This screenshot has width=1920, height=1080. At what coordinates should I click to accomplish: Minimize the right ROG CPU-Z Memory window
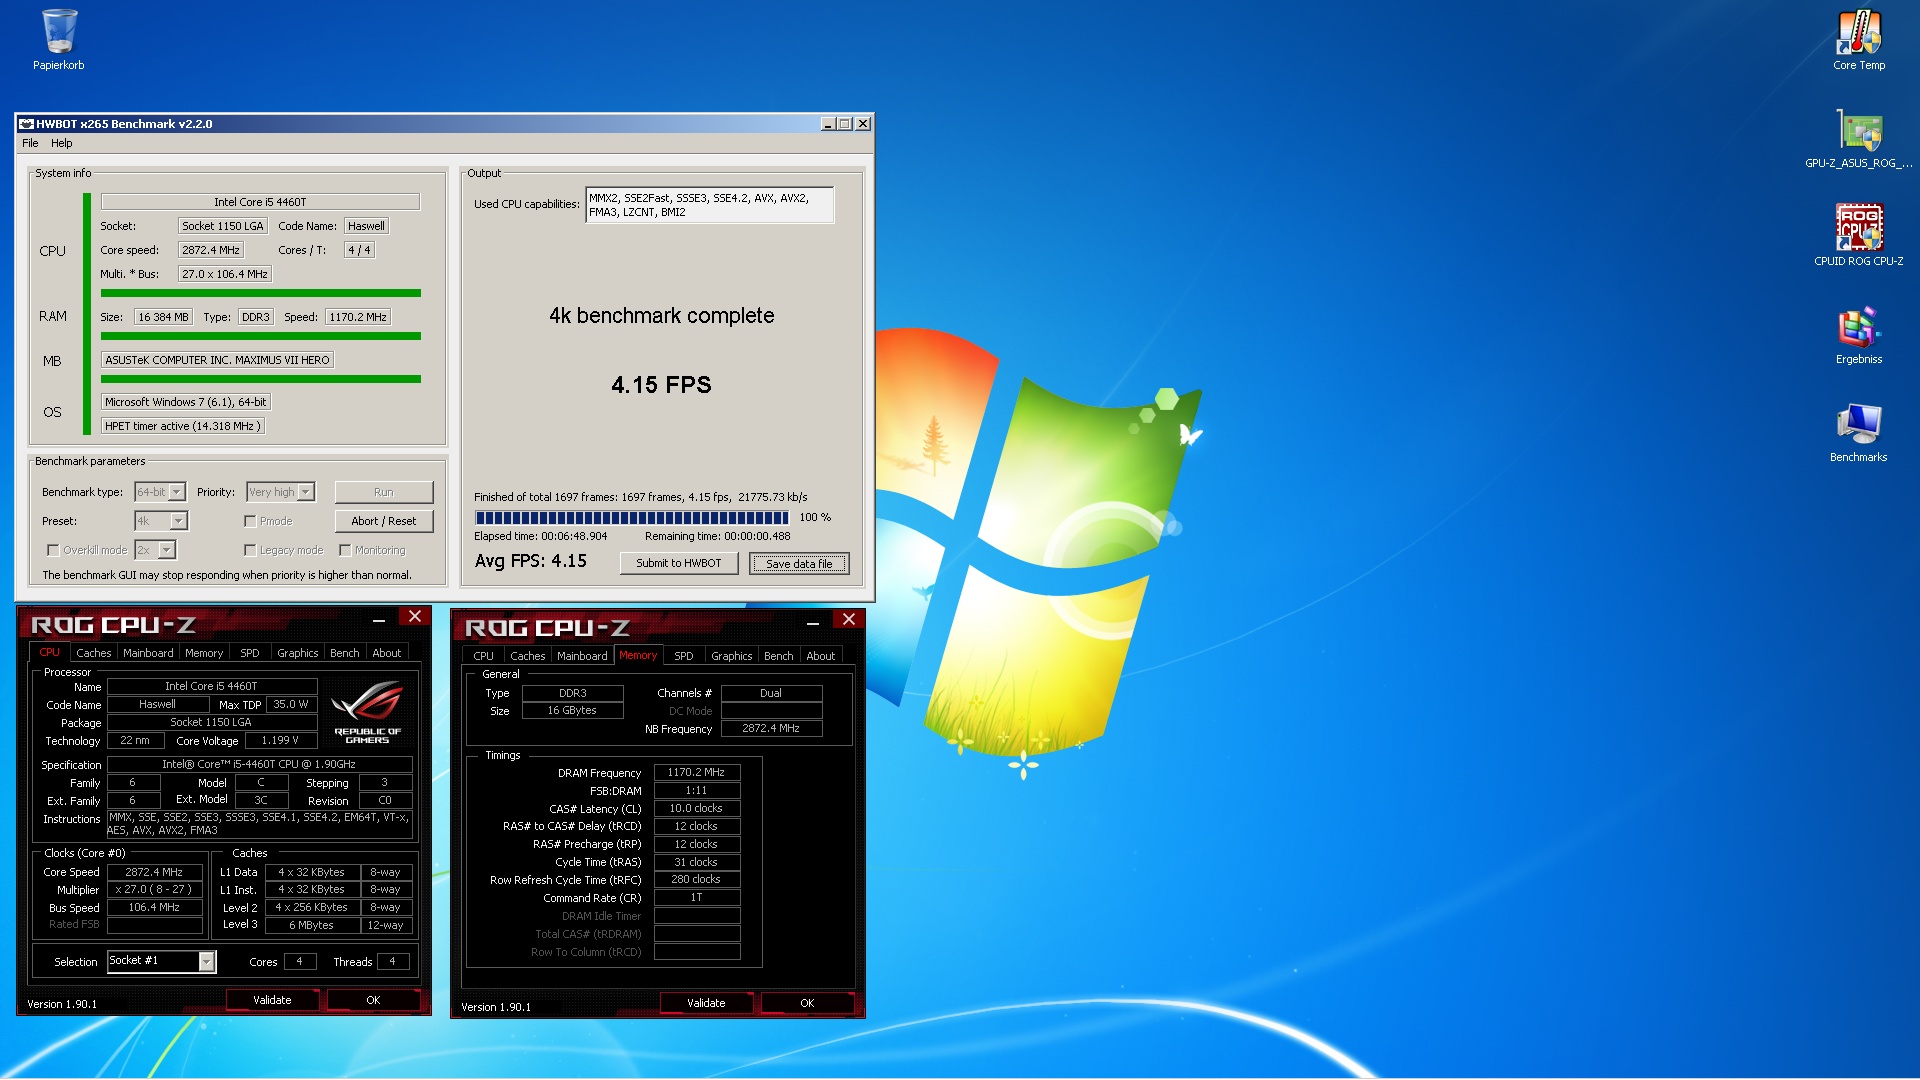[x=813, y=623]
